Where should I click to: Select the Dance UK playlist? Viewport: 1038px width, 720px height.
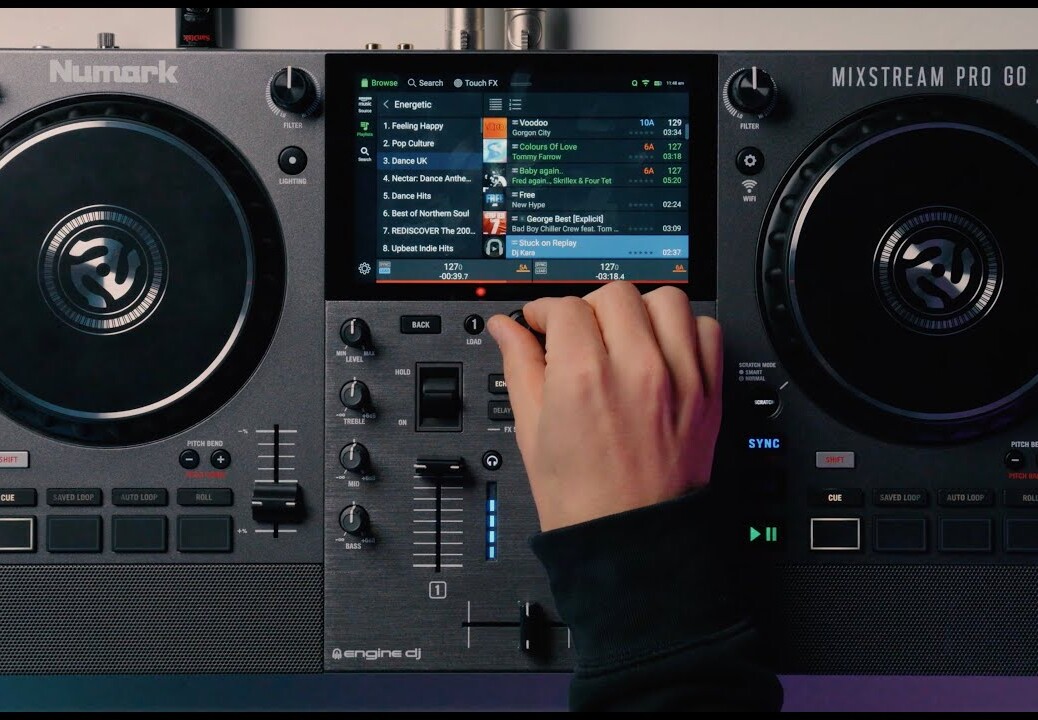pyautogui.click(x=430, y=161)
